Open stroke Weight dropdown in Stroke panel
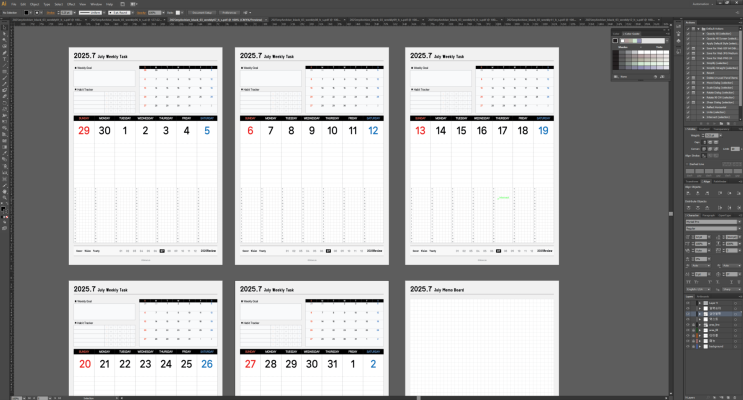This screenshot has width=743, height=400. click(721, 135)
